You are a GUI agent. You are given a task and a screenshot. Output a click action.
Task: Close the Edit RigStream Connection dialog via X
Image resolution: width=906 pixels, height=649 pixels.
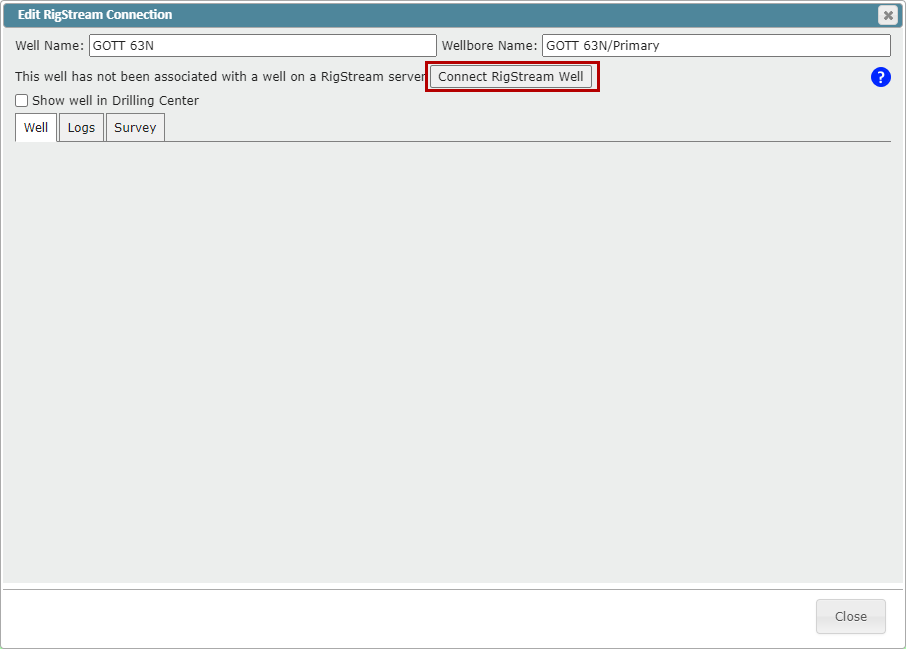(888, 15)
